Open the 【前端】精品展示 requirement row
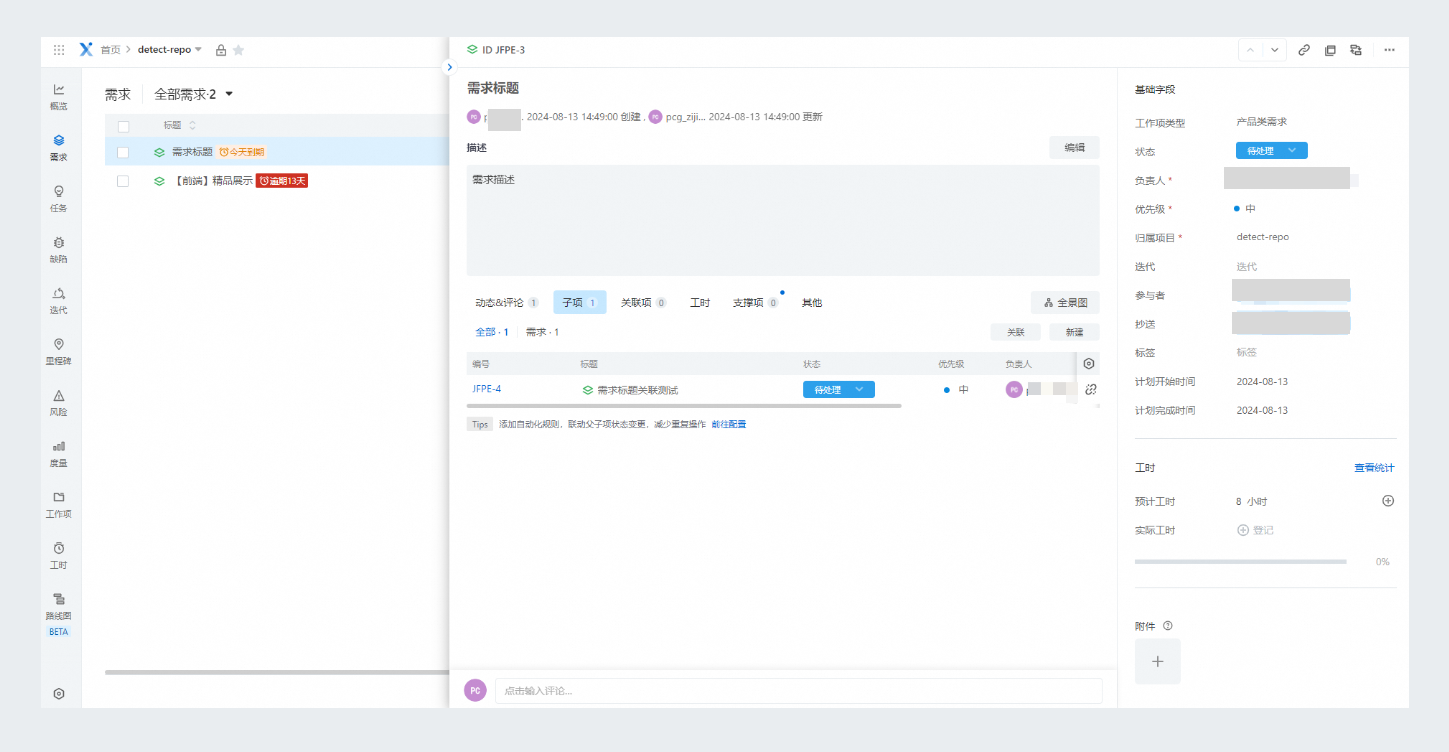Screen dimensions: 1449x752 coord(213,181)
